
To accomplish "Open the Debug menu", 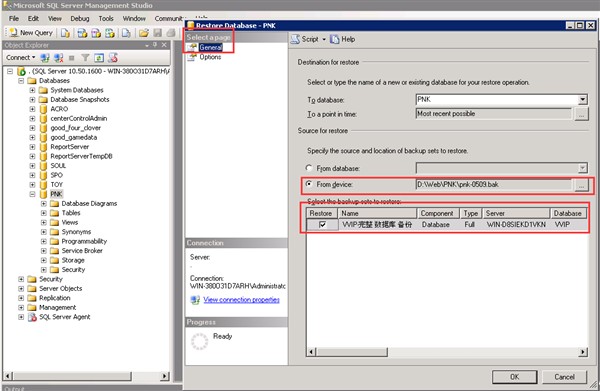I will tap(80, 18).
